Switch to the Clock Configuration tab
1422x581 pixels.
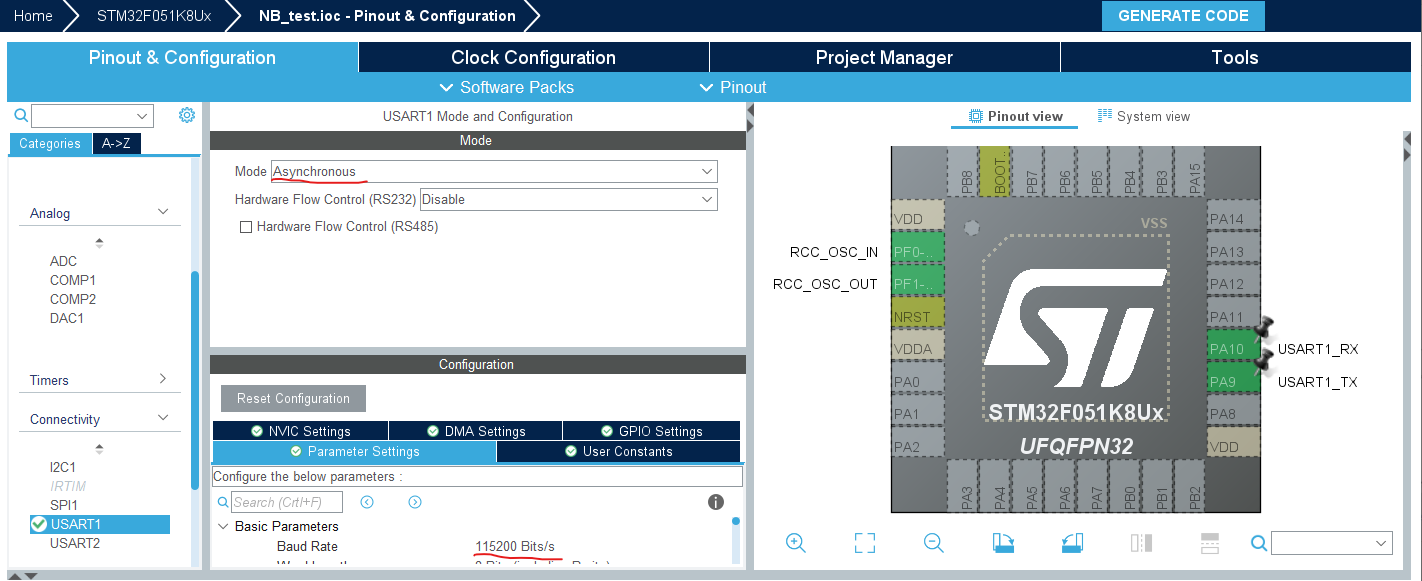pos(533,57)
